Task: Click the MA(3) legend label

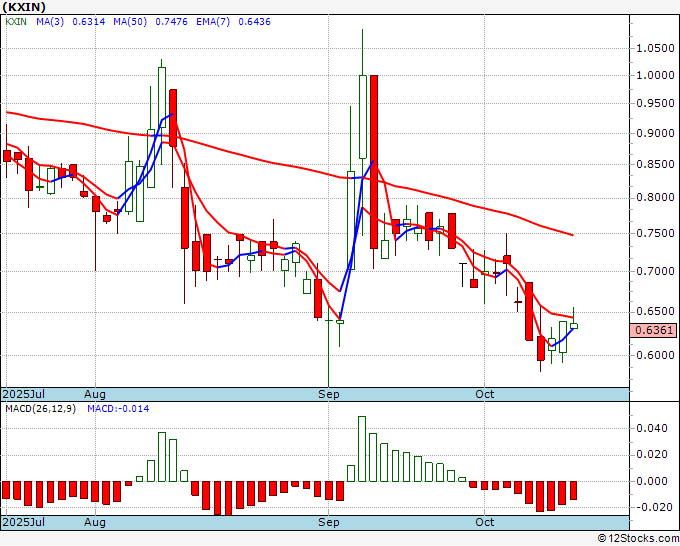Action: (50, 22)
